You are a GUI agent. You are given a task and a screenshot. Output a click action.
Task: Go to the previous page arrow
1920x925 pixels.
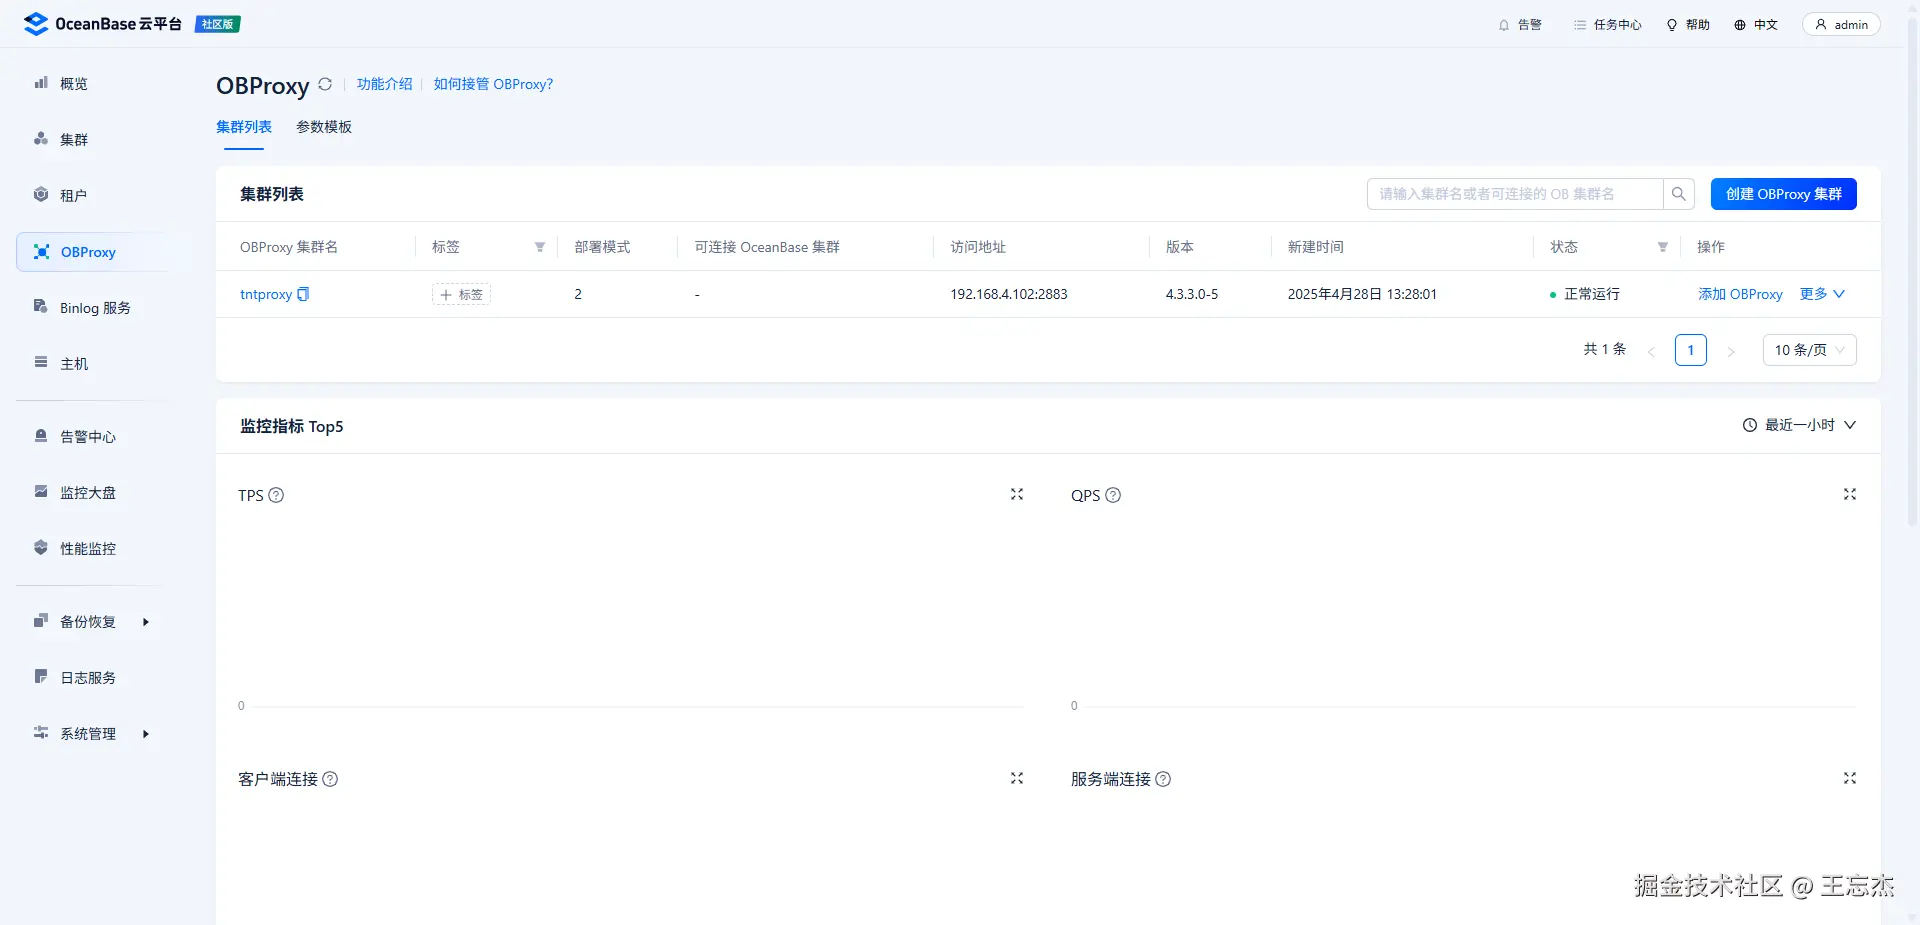click(1651, 351)
